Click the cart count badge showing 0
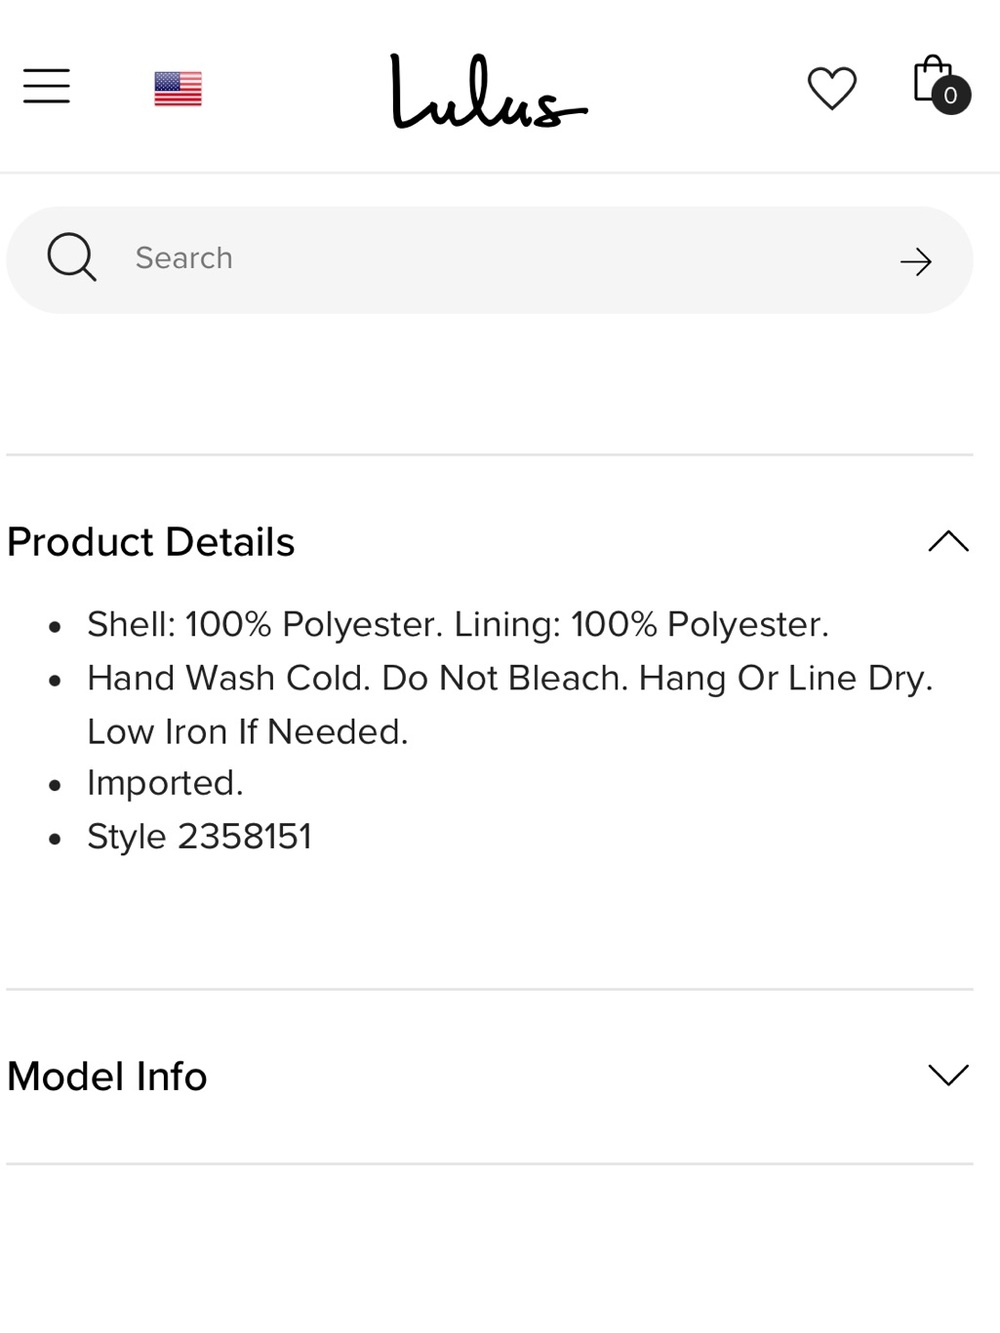This screenshot has height=1333, width=1000. [951, 95]
